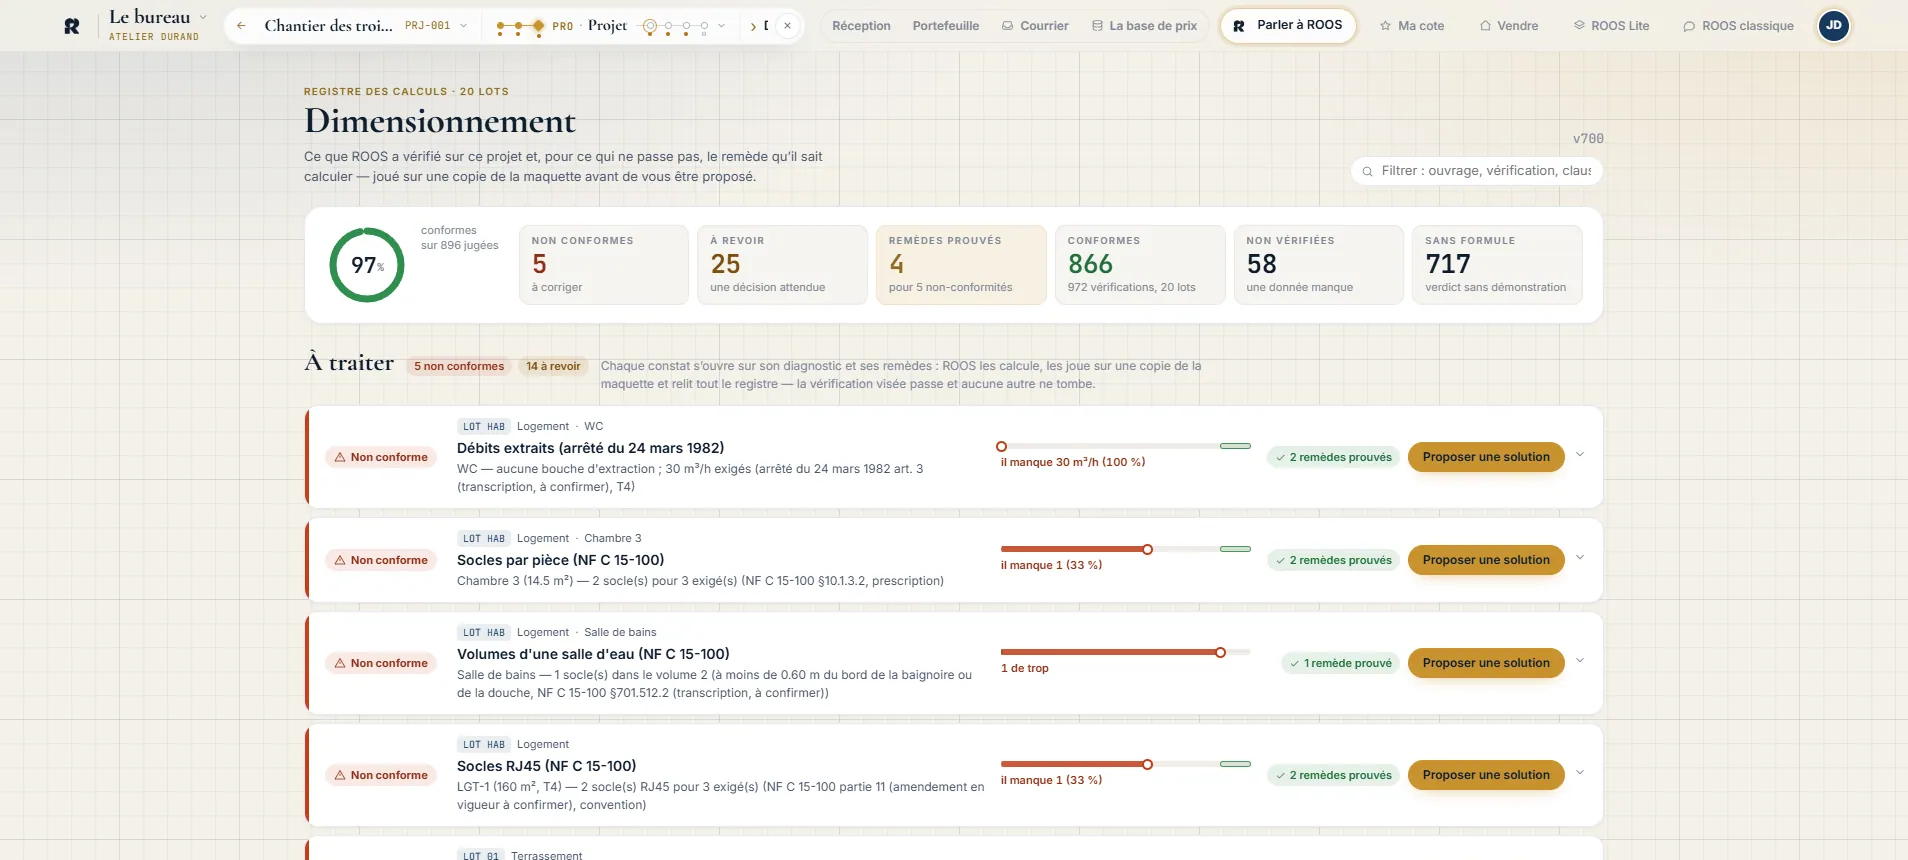1908x860 pixels.
Task: Propose a solution for Débits extraits
Action: (x=1486, y=457)
